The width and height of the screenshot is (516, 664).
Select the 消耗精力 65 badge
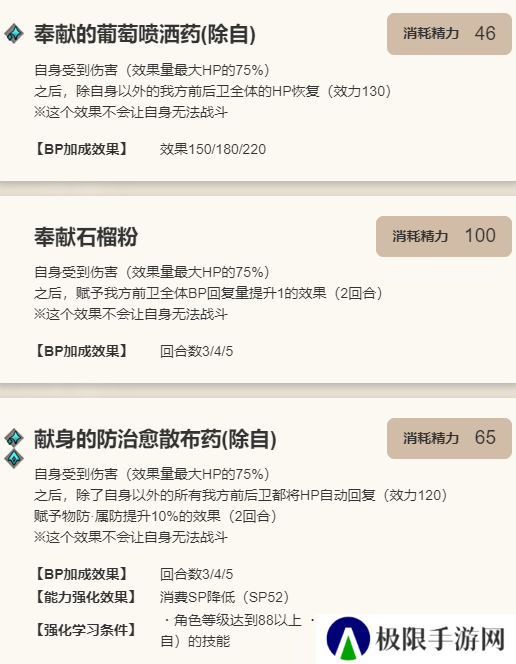[449, 438]
